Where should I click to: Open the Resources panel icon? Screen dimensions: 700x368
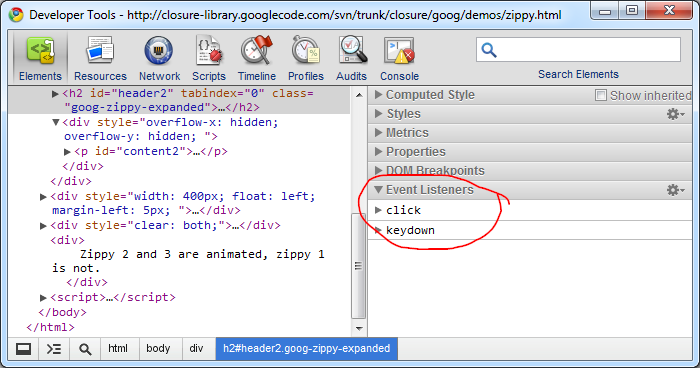click(100, 50)
